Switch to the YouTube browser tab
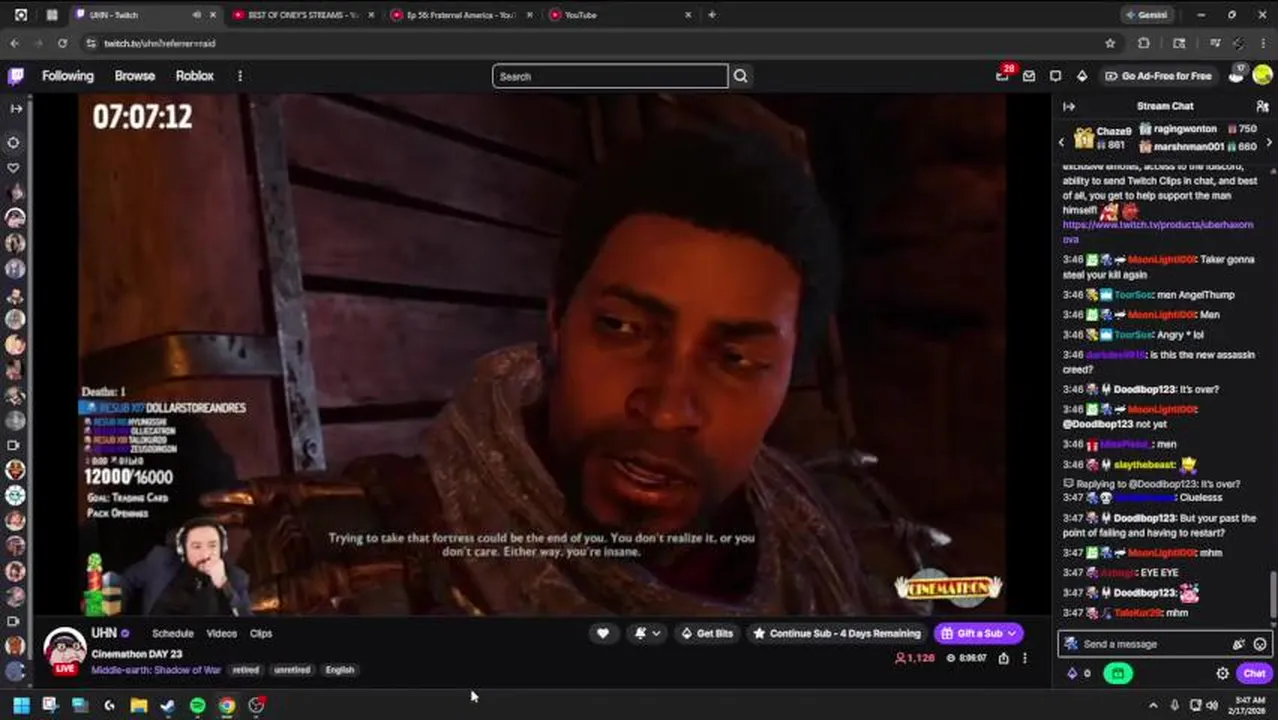 [618, 15]
